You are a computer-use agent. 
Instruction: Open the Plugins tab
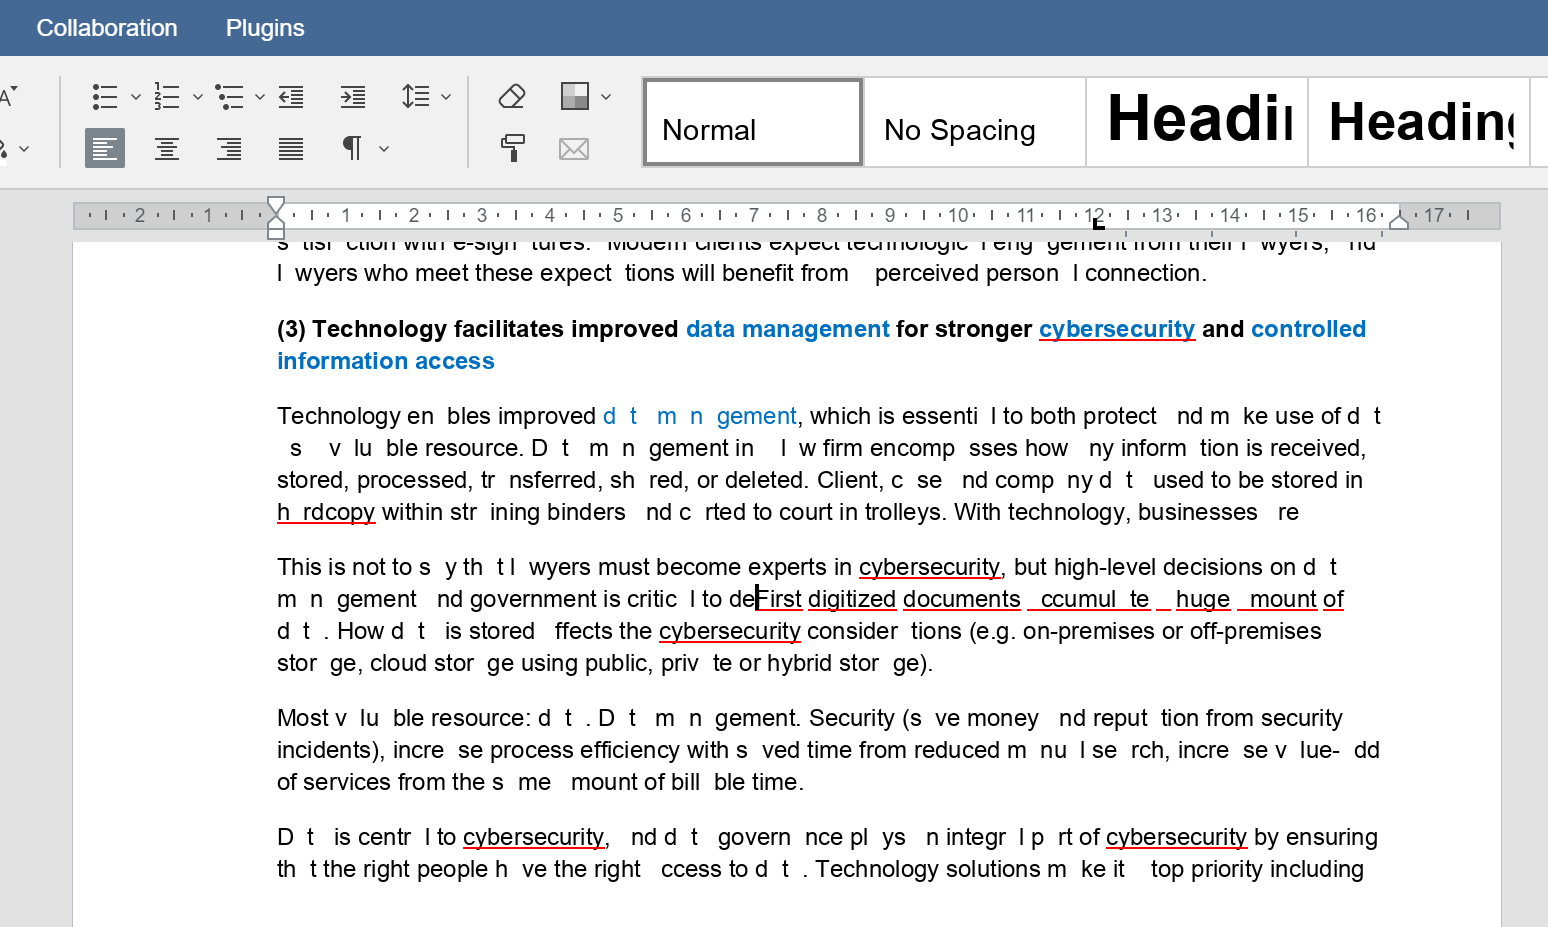pyautogui.click(x=265, y=27)
